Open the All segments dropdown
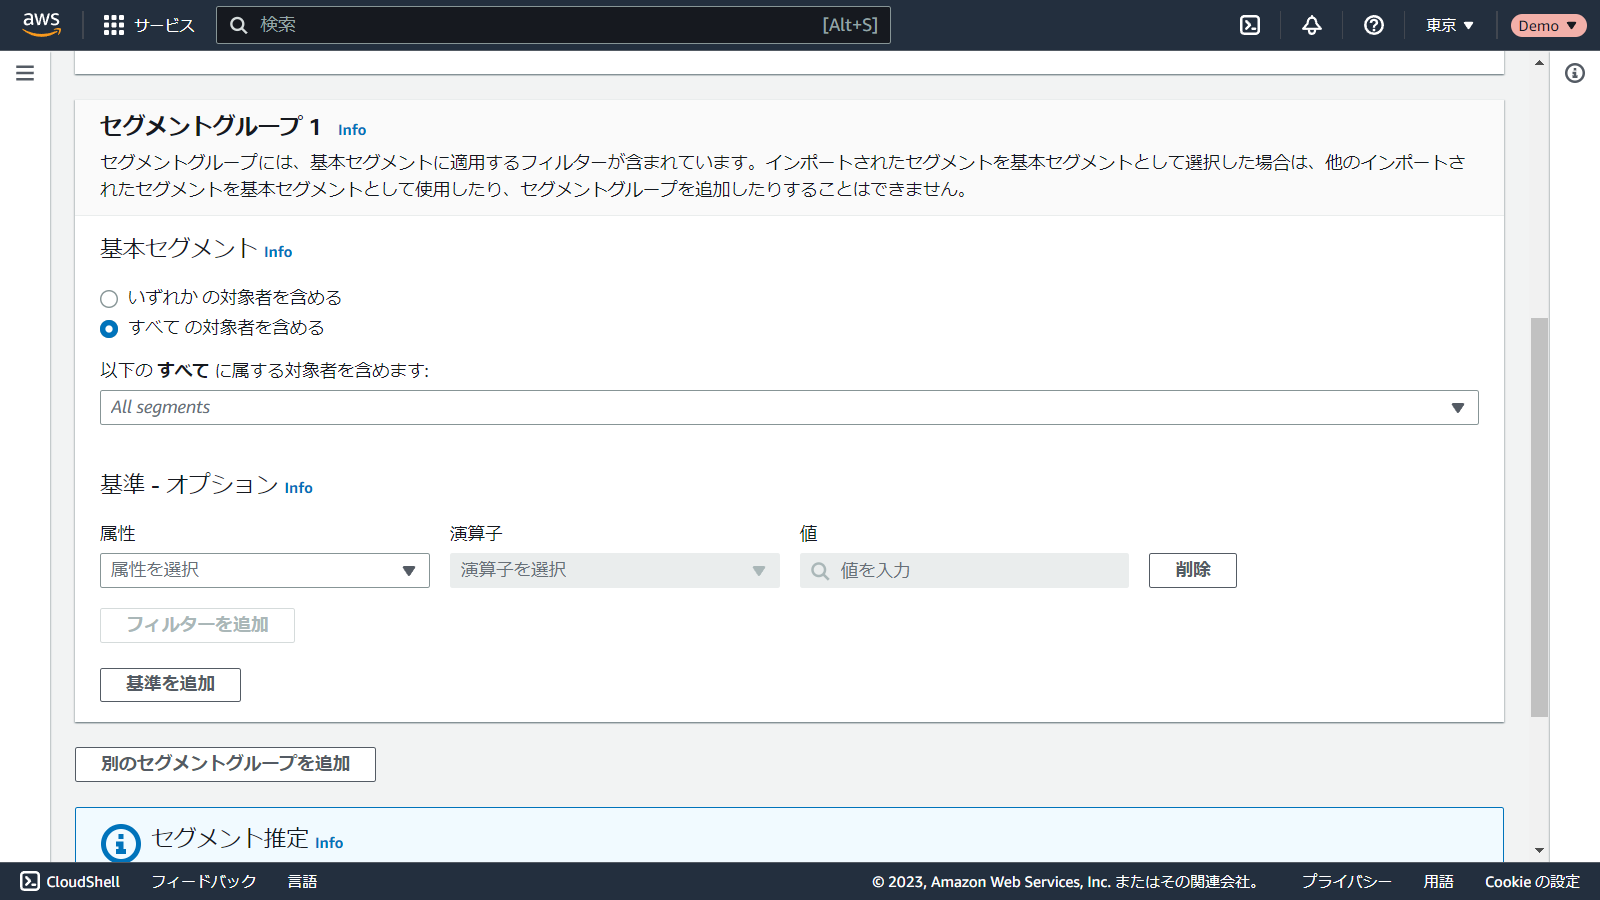 click(x=788, y=408)
